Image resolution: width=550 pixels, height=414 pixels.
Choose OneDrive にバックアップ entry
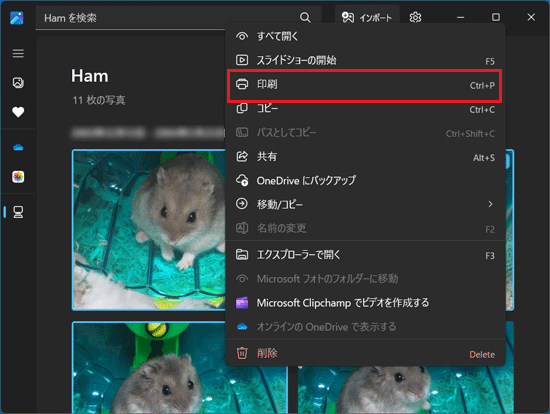(365, 181)
